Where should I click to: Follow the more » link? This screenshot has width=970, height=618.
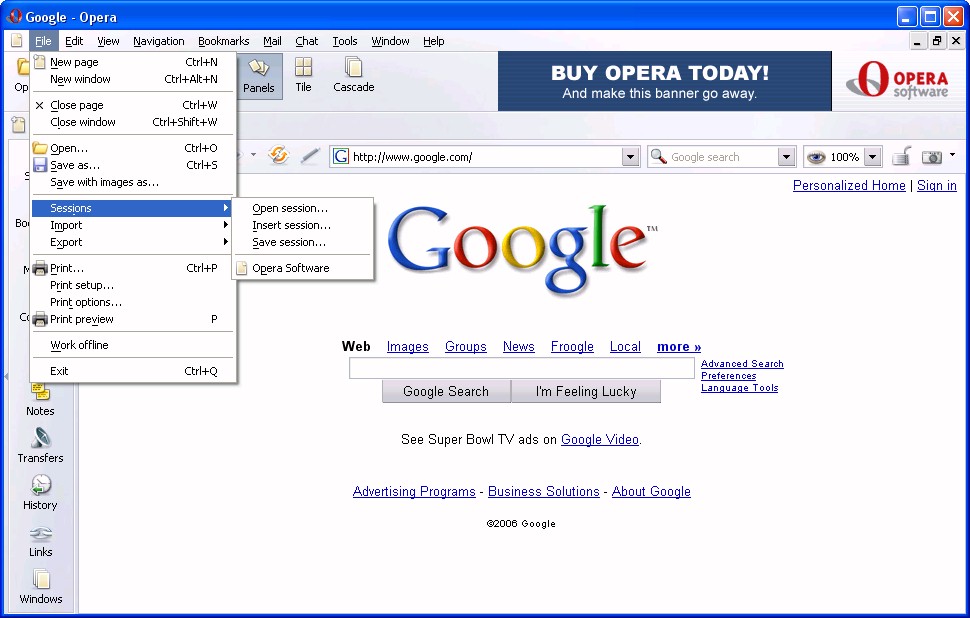click(679, 346)
